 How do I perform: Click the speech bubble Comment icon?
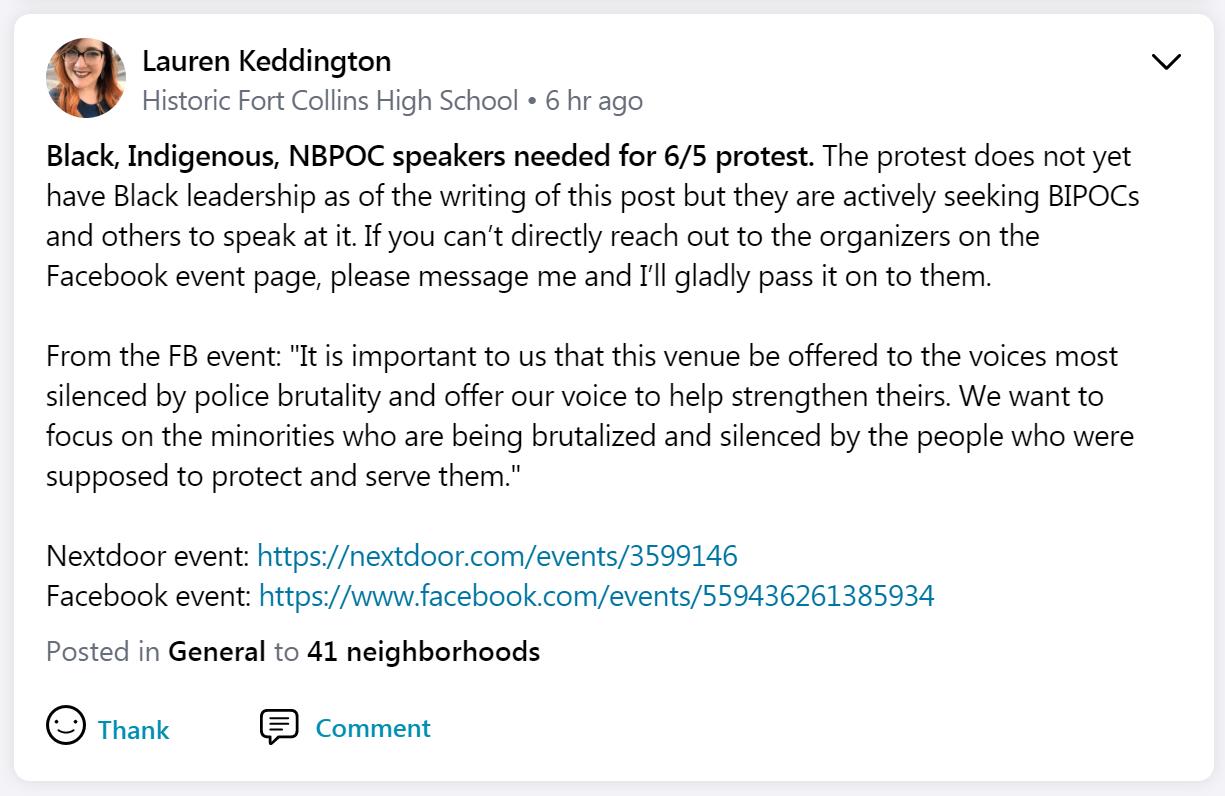click(279, 727)
